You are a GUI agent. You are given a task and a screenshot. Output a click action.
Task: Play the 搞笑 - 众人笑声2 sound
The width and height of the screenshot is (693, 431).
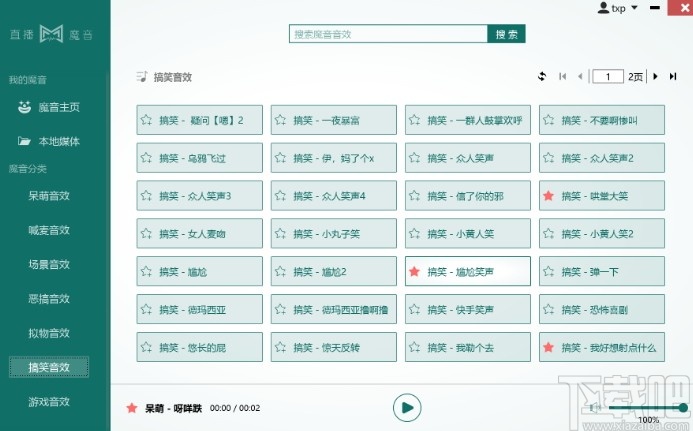(602, 158)
